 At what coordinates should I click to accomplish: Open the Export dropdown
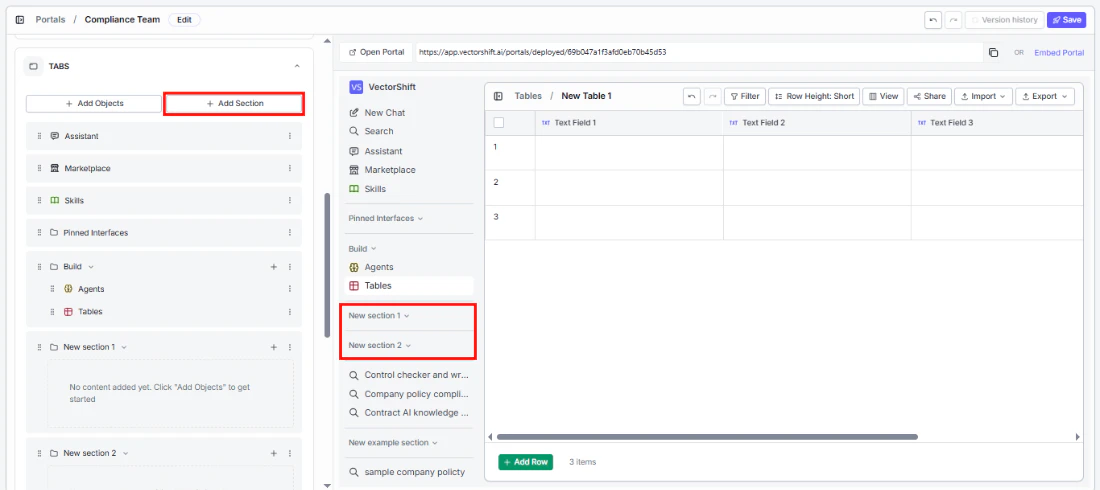point(1045,96)
